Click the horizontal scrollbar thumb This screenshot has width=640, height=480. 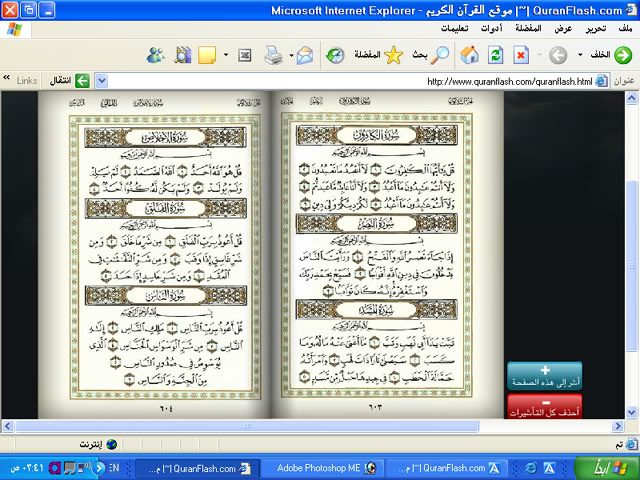pyautogui.click(x=247, y=427)
